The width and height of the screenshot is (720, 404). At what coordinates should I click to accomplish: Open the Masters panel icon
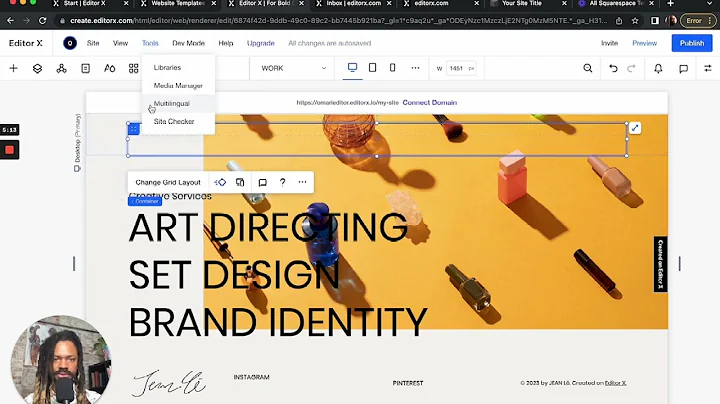click(x=61, y=68)
